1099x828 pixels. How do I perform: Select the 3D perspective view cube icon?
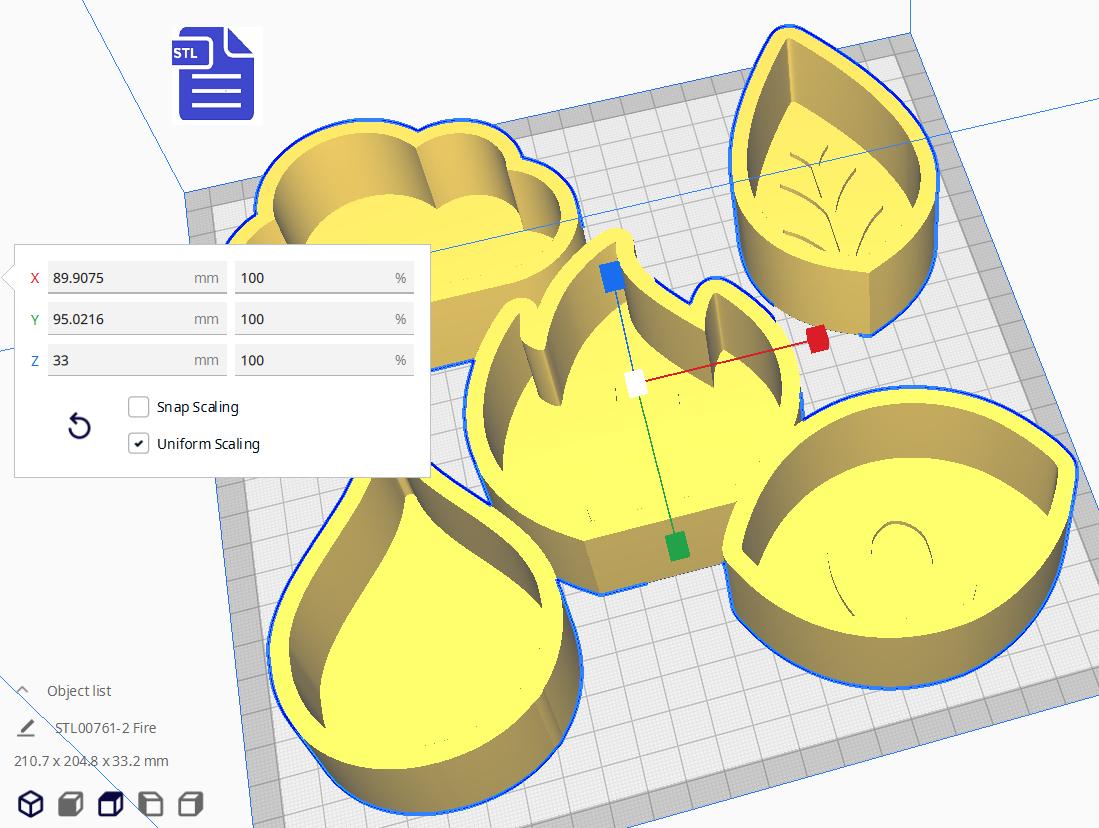(31, 803)
